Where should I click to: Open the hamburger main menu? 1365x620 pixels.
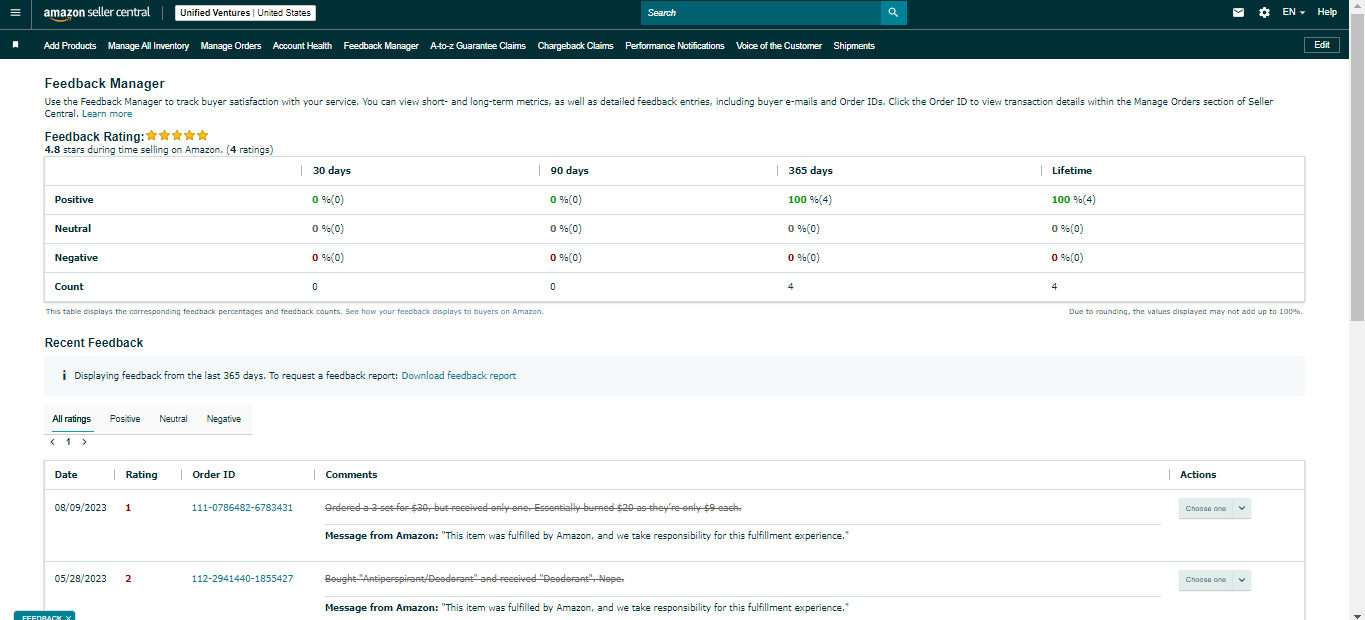(15, 13)
